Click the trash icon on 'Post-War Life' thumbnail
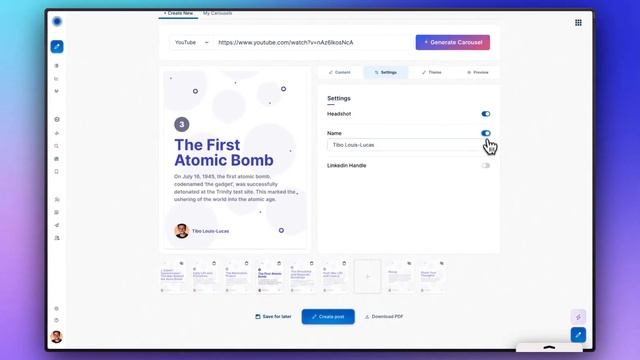This screenshot has height=360, width=640. click(x=344, y=264)
